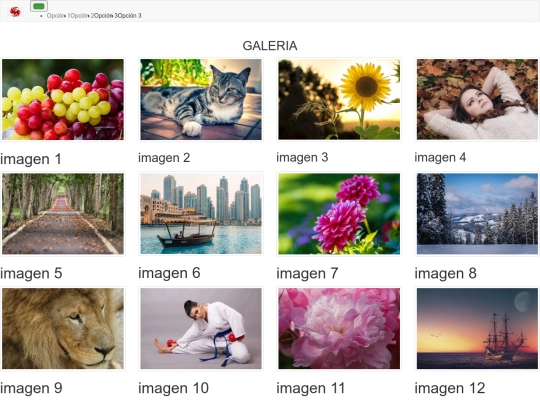Viewport: 540px width, 405px height.
Task: Click the "imagen 9" caption
Action: [31, 388]
